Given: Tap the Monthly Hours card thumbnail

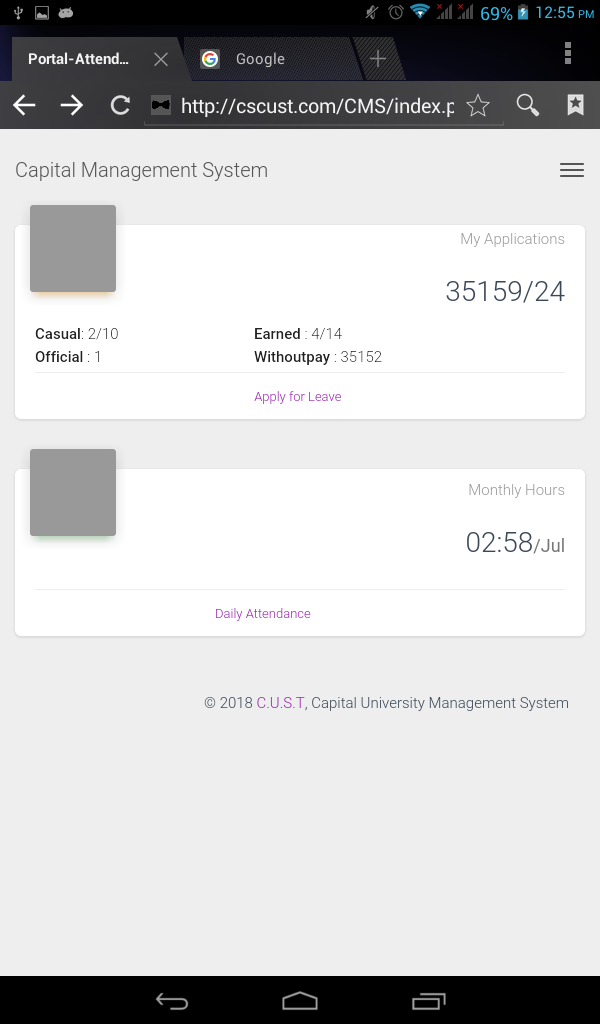Looking at the screenshot, I should pos(73,492).
